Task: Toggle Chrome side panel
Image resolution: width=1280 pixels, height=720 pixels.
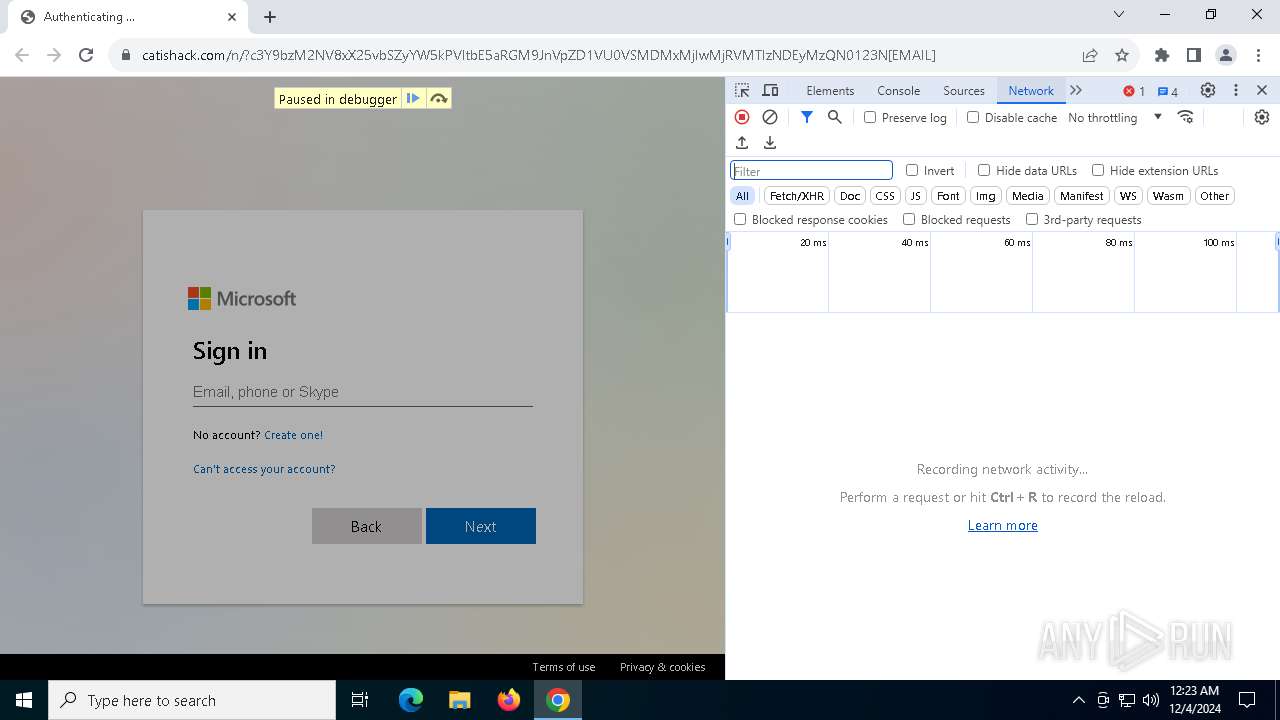Action: [x=1194, y=55]
